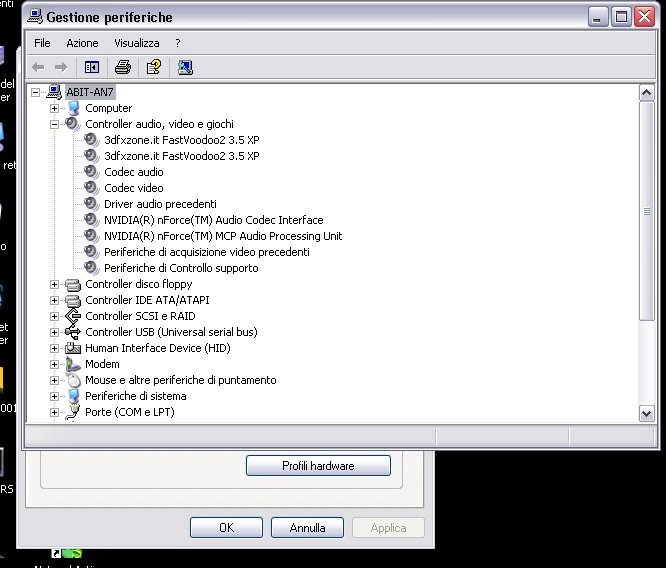Screen dimensions: 666x568
Task: Click the Controller disco floppy icon
Action: [x=73, y=284]
